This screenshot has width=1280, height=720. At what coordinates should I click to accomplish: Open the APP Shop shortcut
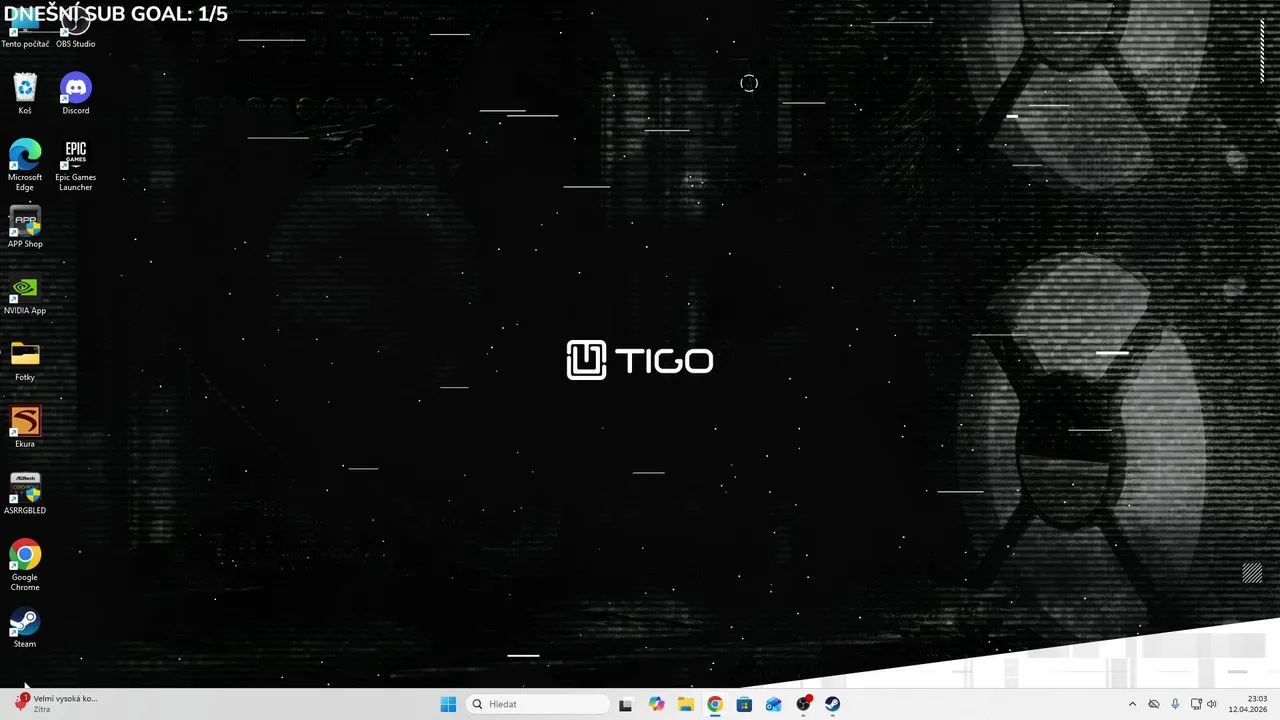25,227
